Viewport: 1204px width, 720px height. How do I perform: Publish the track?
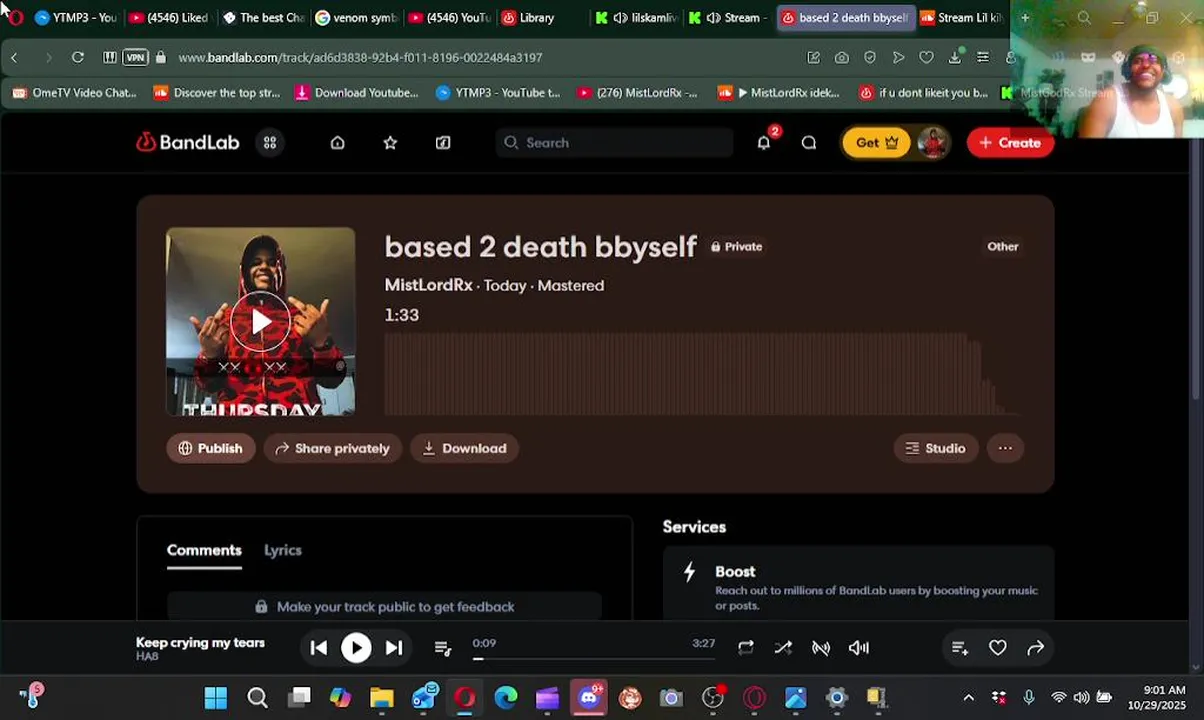[x=211, y=449]
